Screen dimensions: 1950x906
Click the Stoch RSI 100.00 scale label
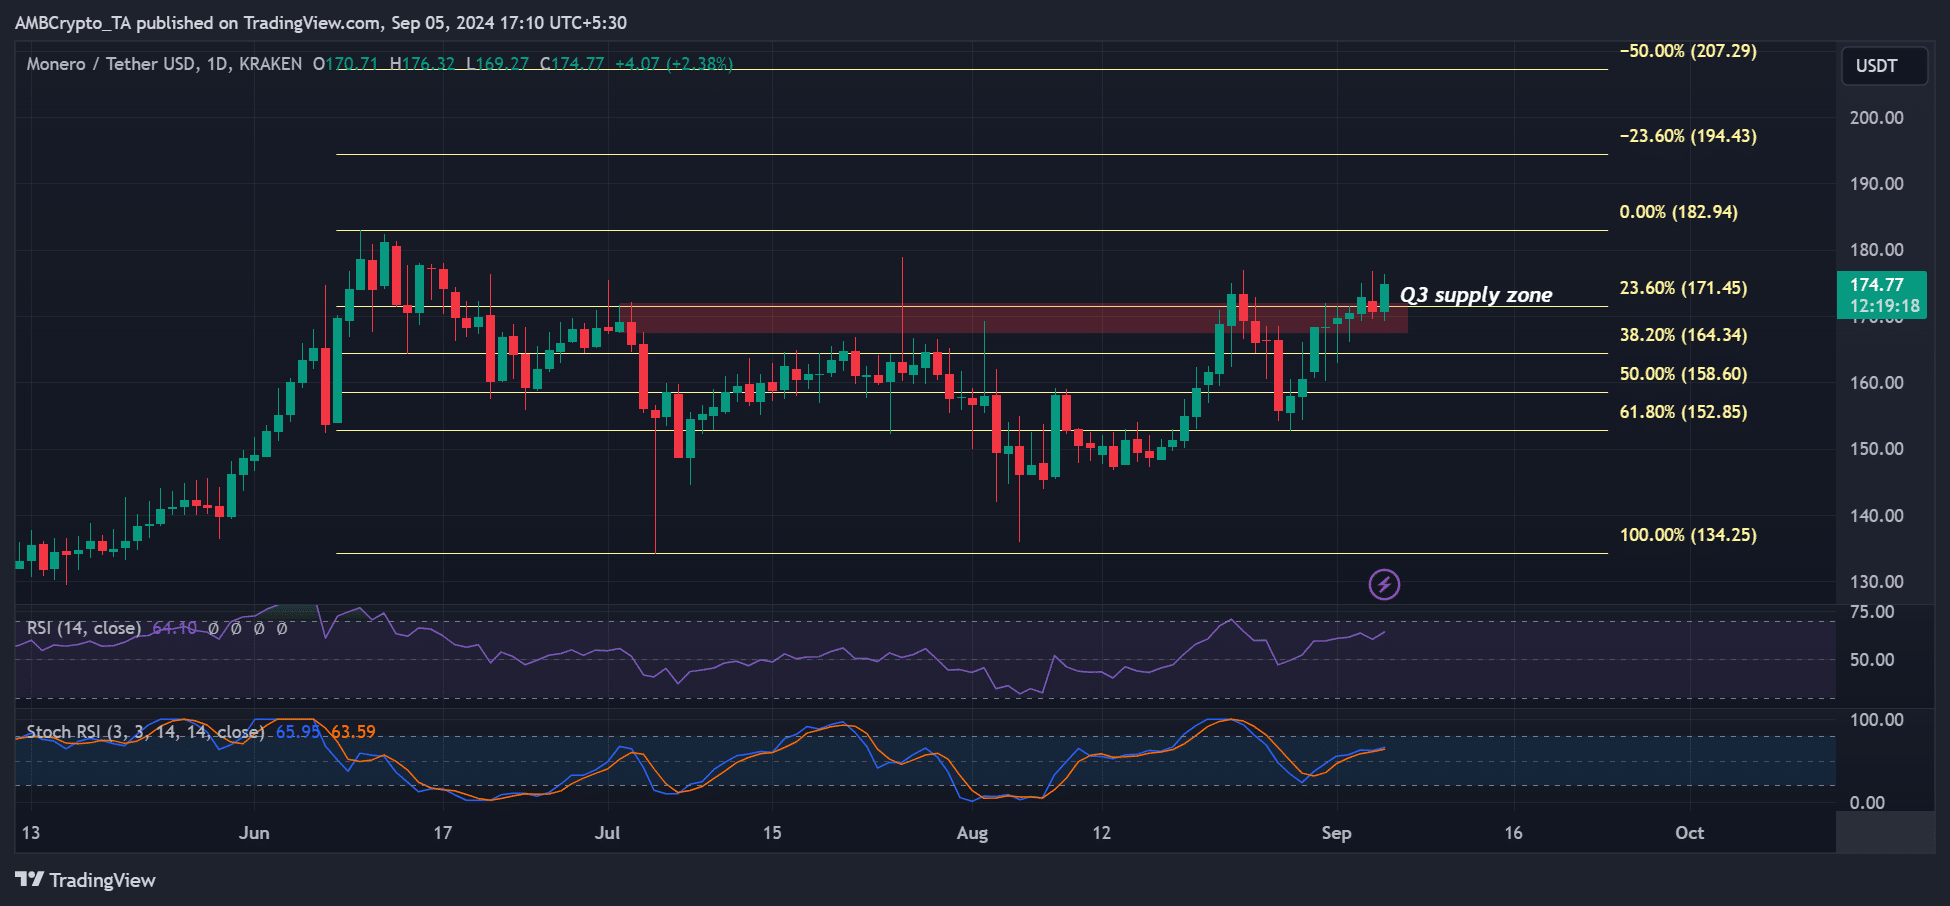coord(1877,720)
